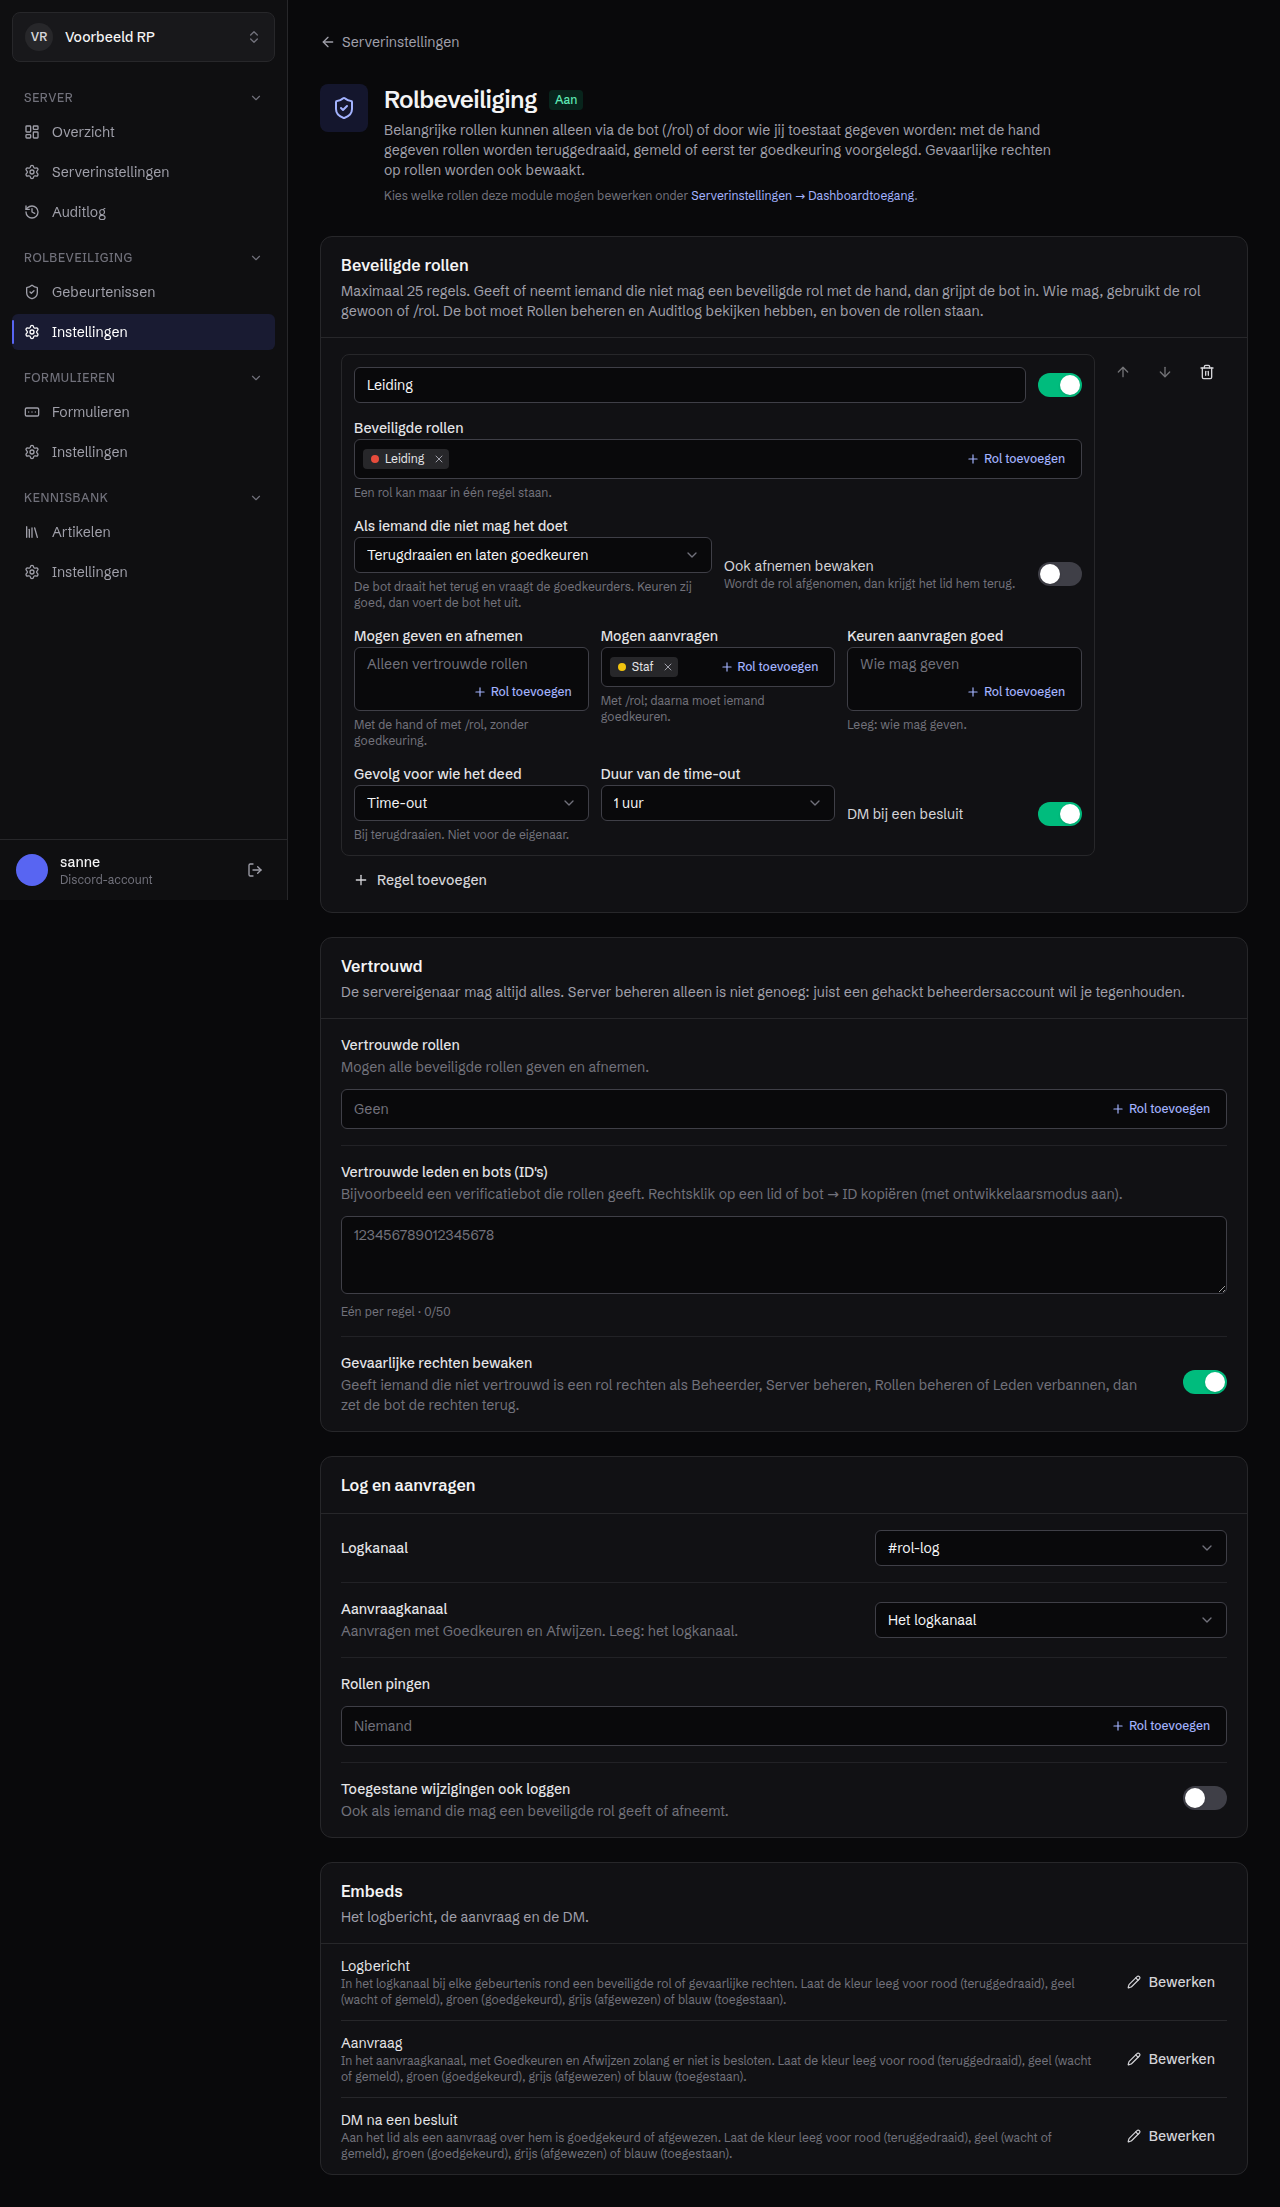Click the Vertrouwde leden ID's text area
This screenshot has width=1280, height=2207.
(784, 1255)
